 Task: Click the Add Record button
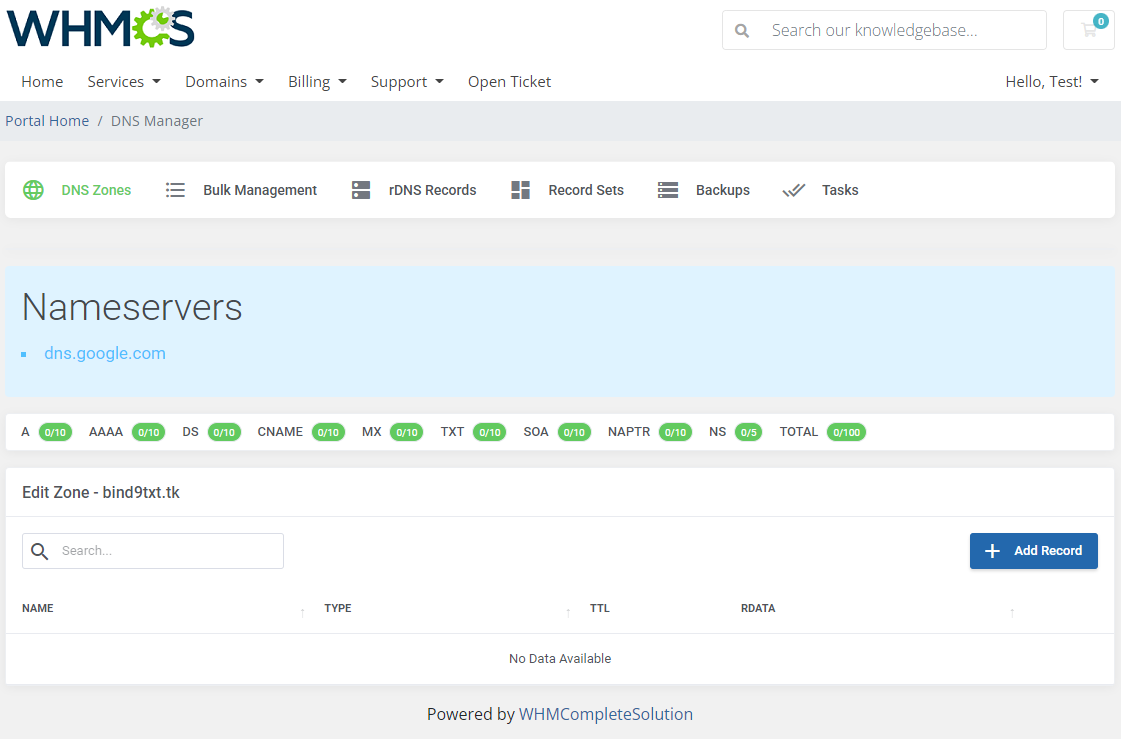[x=1034, y=551]
